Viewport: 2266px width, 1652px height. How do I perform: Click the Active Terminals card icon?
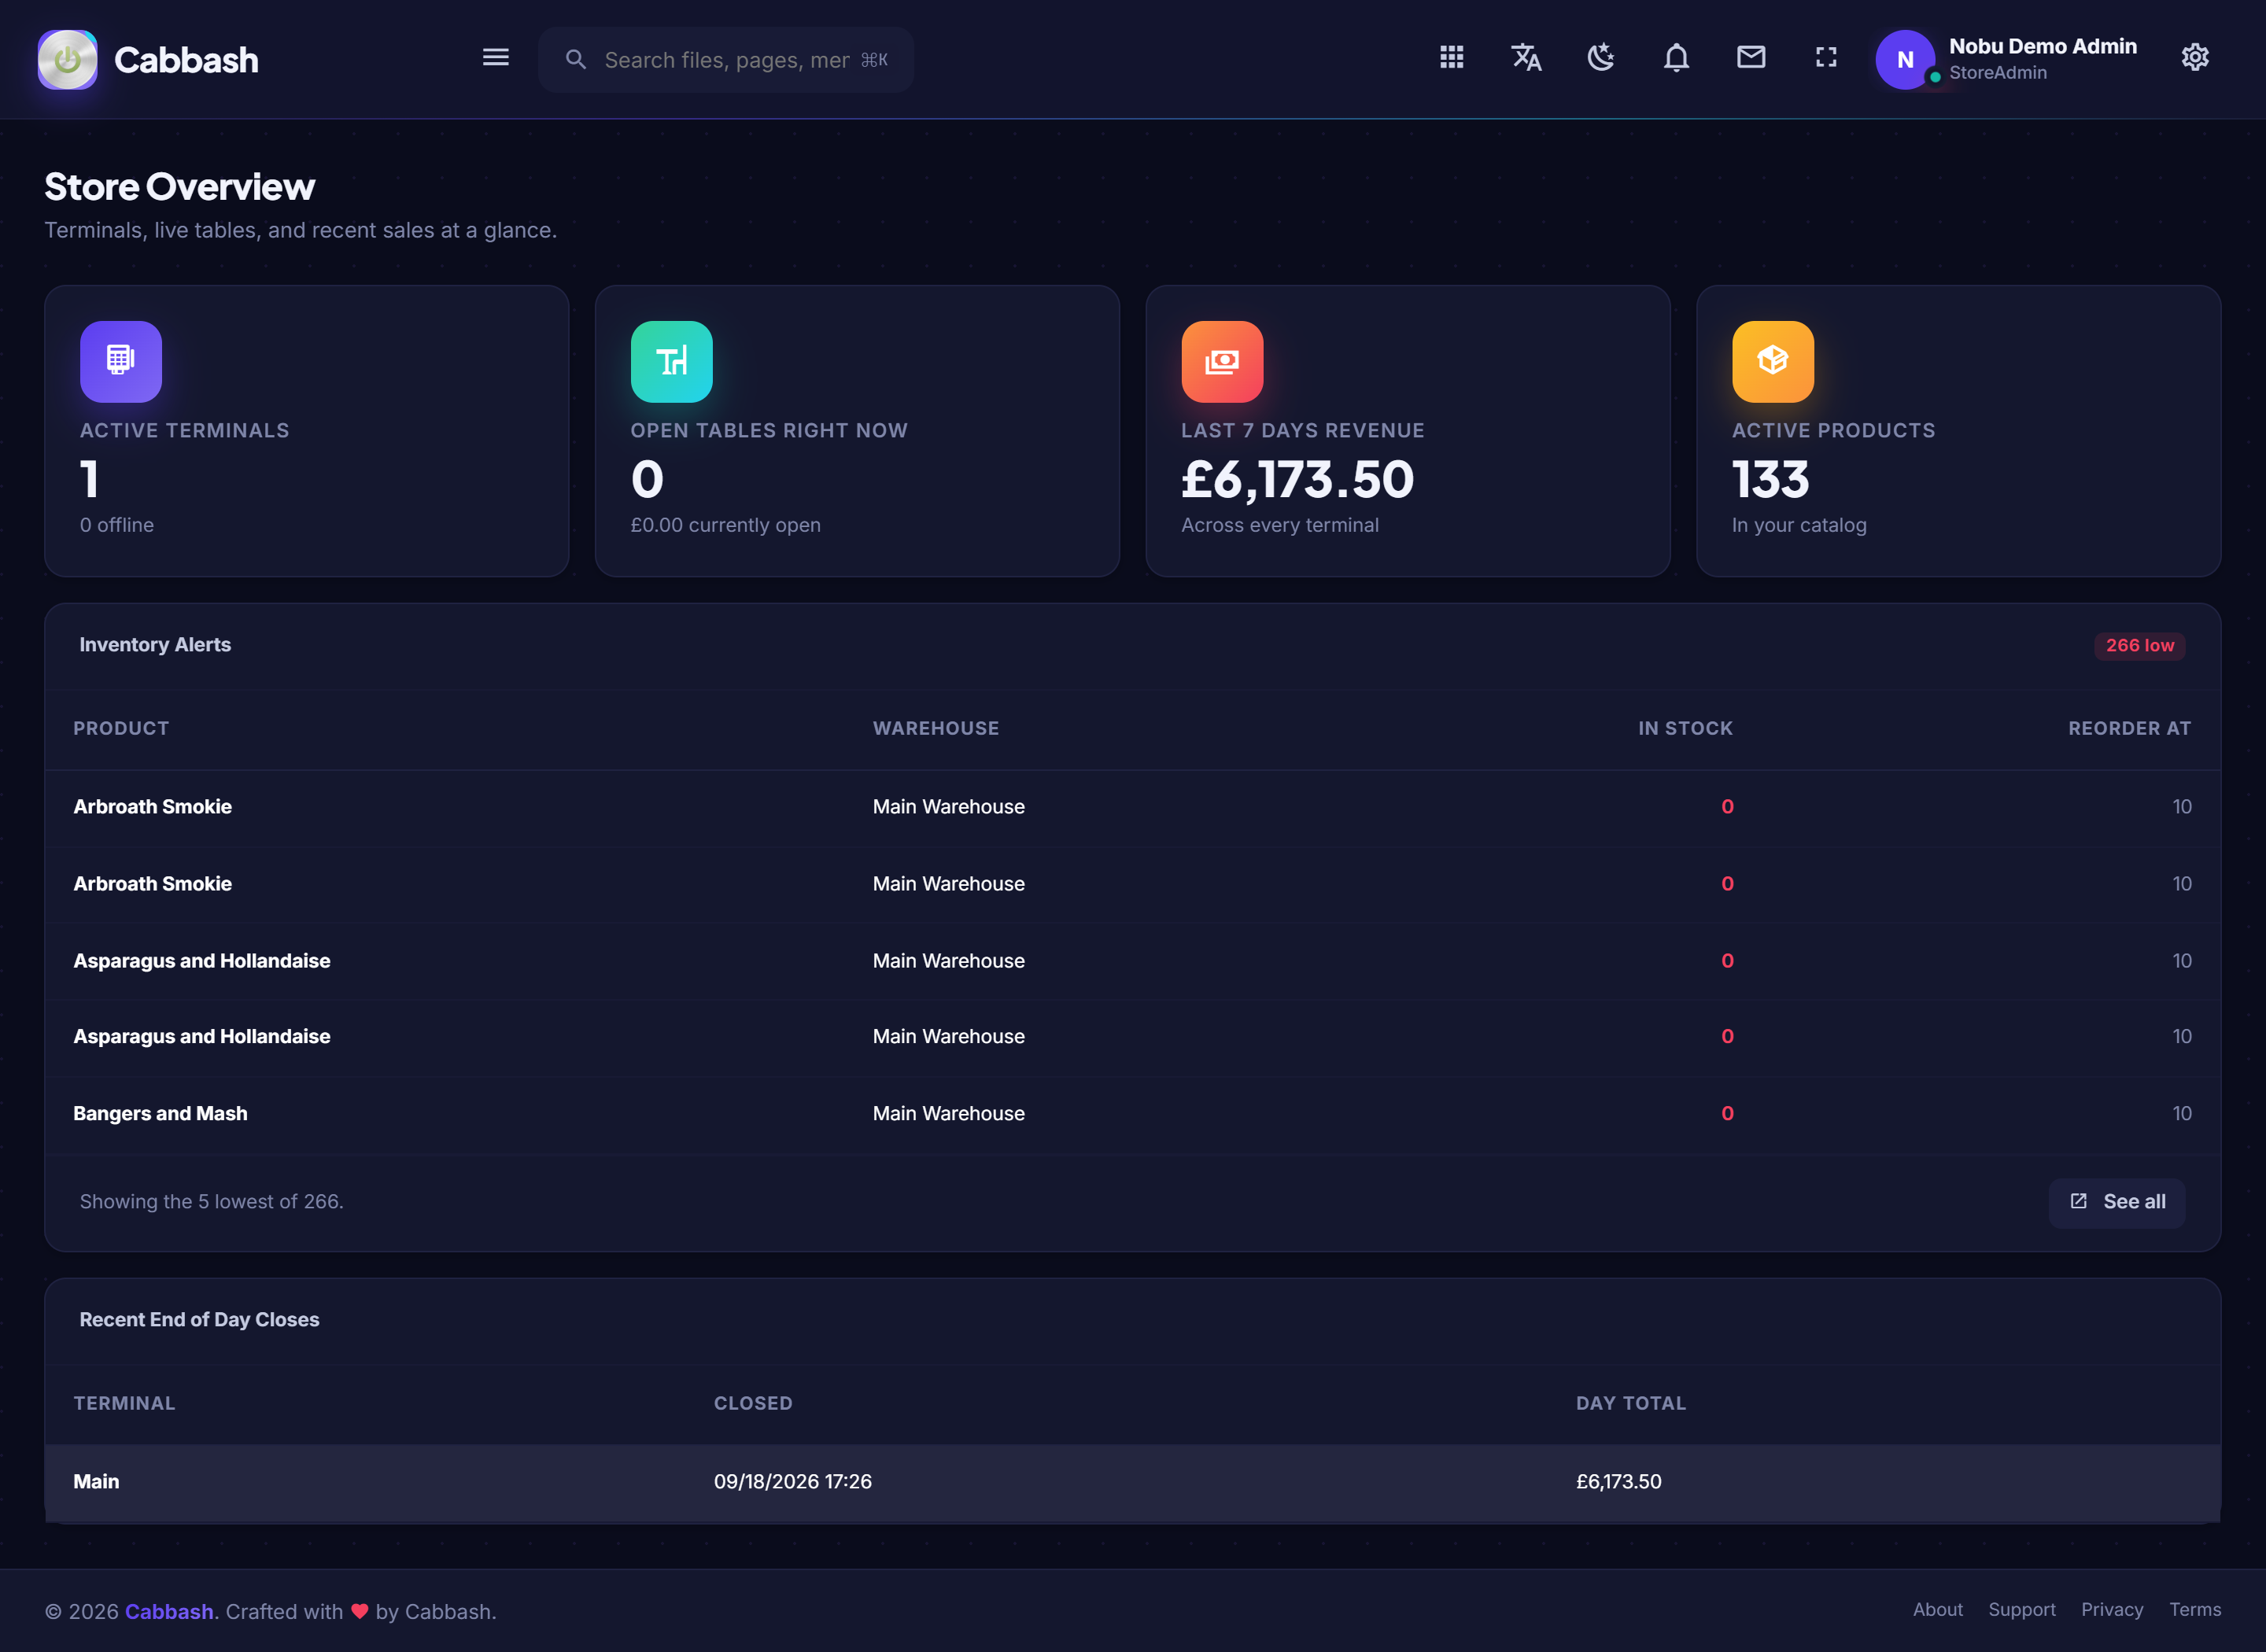(x=121, y=361)
